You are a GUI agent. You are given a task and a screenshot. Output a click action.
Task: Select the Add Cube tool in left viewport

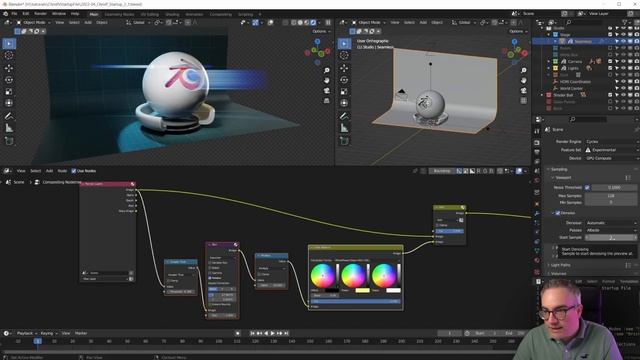tap(9, 141)
